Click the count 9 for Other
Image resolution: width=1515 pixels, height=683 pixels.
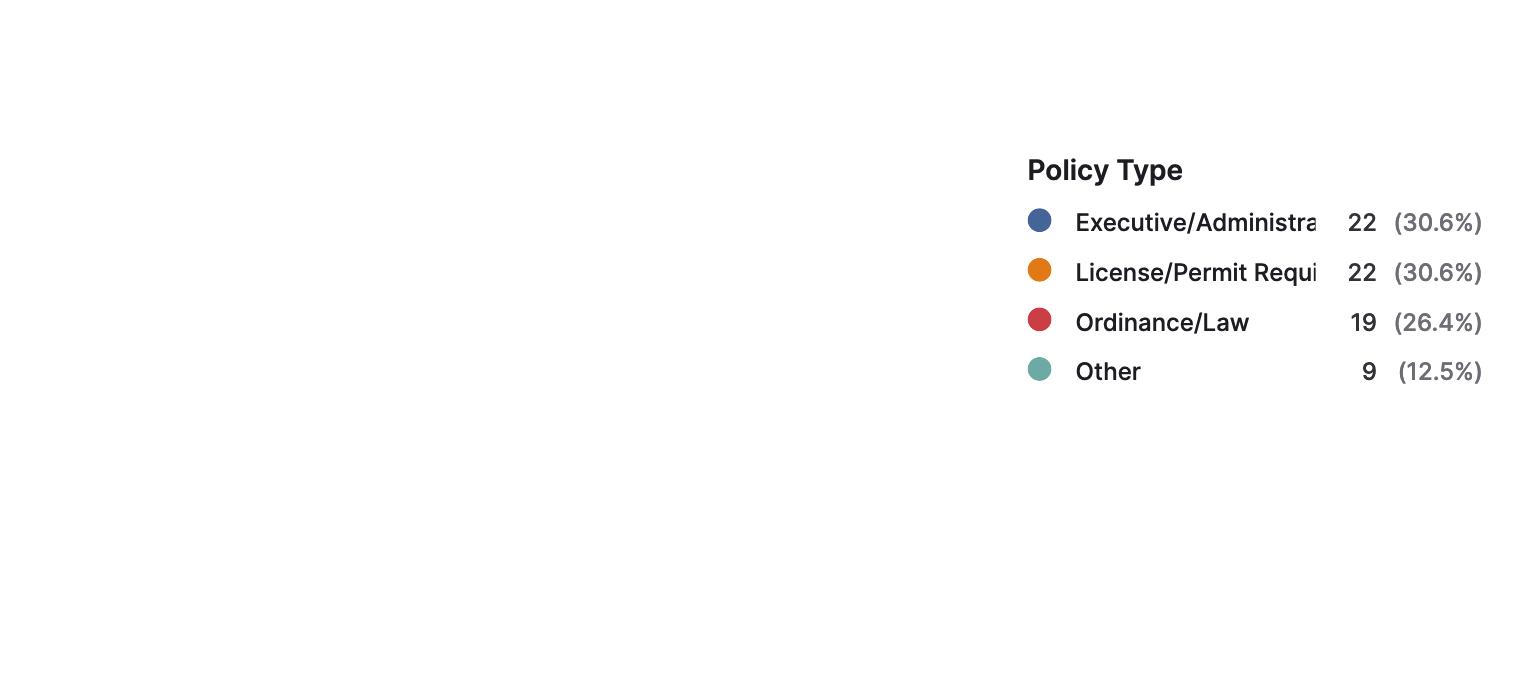click(x=1369, y=372)
